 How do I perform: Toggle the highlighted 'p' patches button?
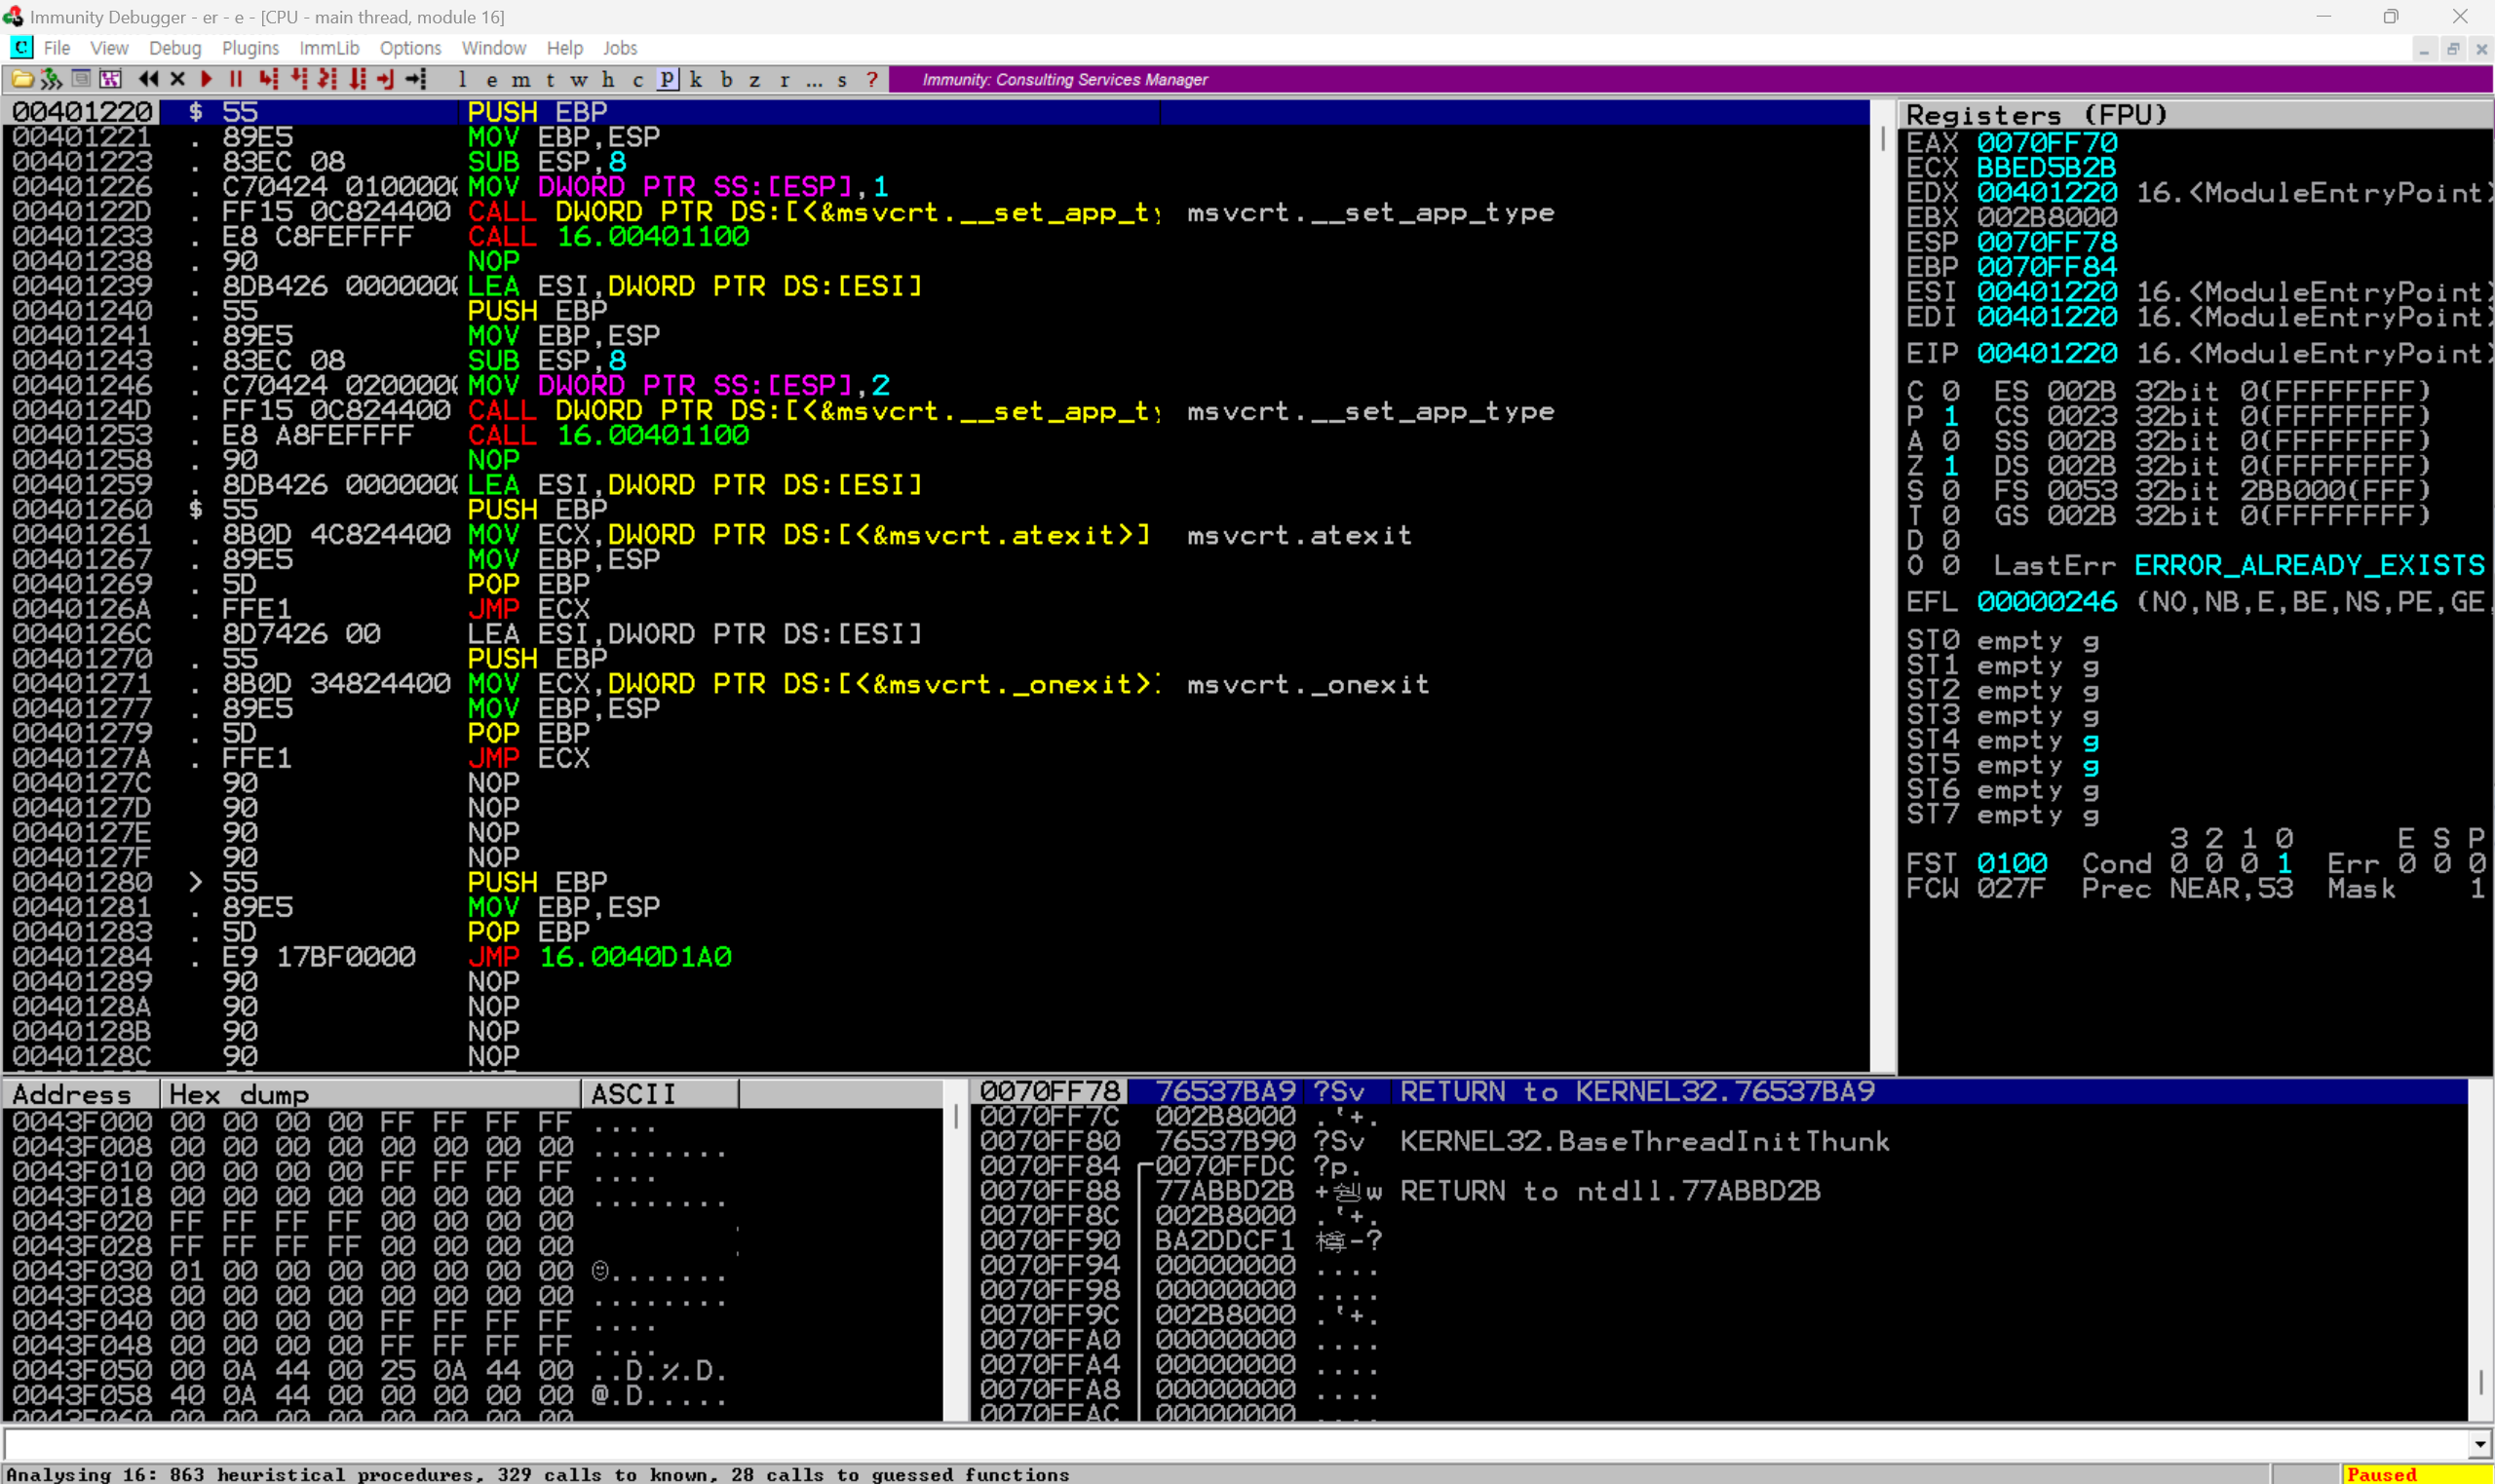coord(667,79)
